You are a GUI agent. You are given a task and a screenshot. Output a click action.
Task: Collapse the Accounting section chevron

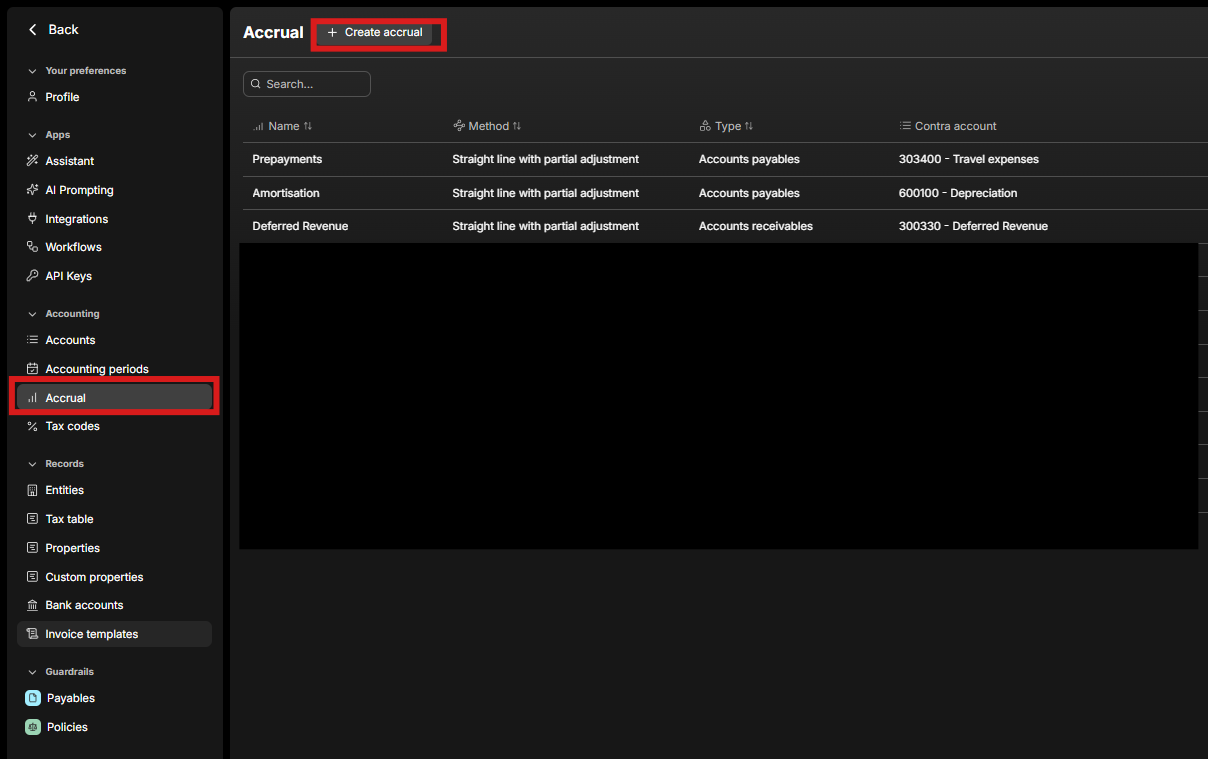(x=32, y=314)
